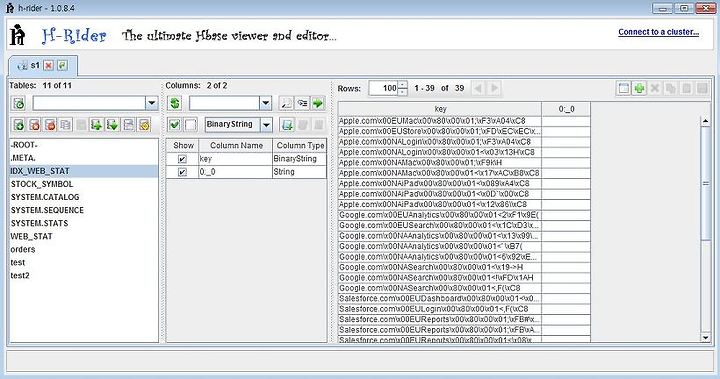This screenshot has width=720, height=379.
Task: Select the STOCK_SYMBOL table
Action: point(84,184)
